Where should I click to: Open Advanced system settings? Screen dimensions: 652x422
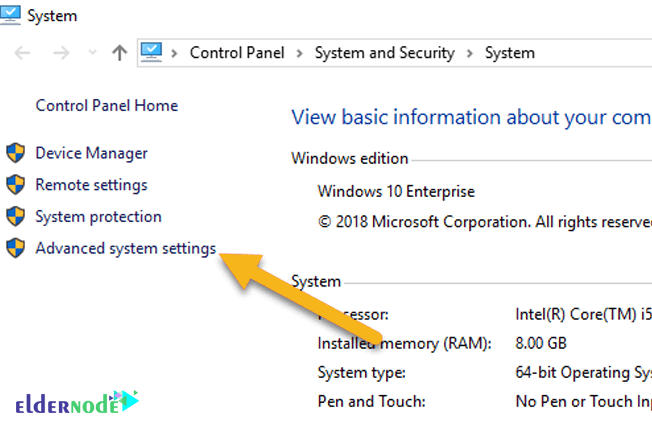click(x=126, y=248)
